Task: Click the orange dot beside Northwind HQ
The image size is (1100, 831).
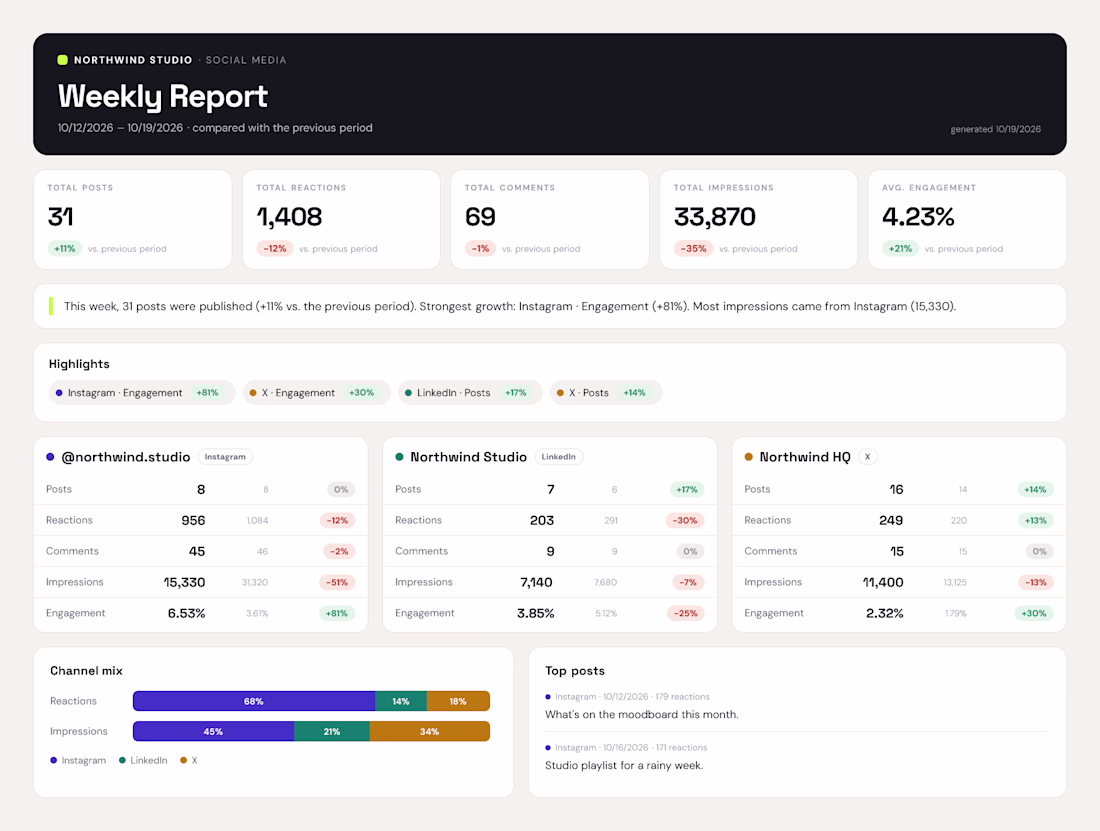Action: [x=749, y=457]
